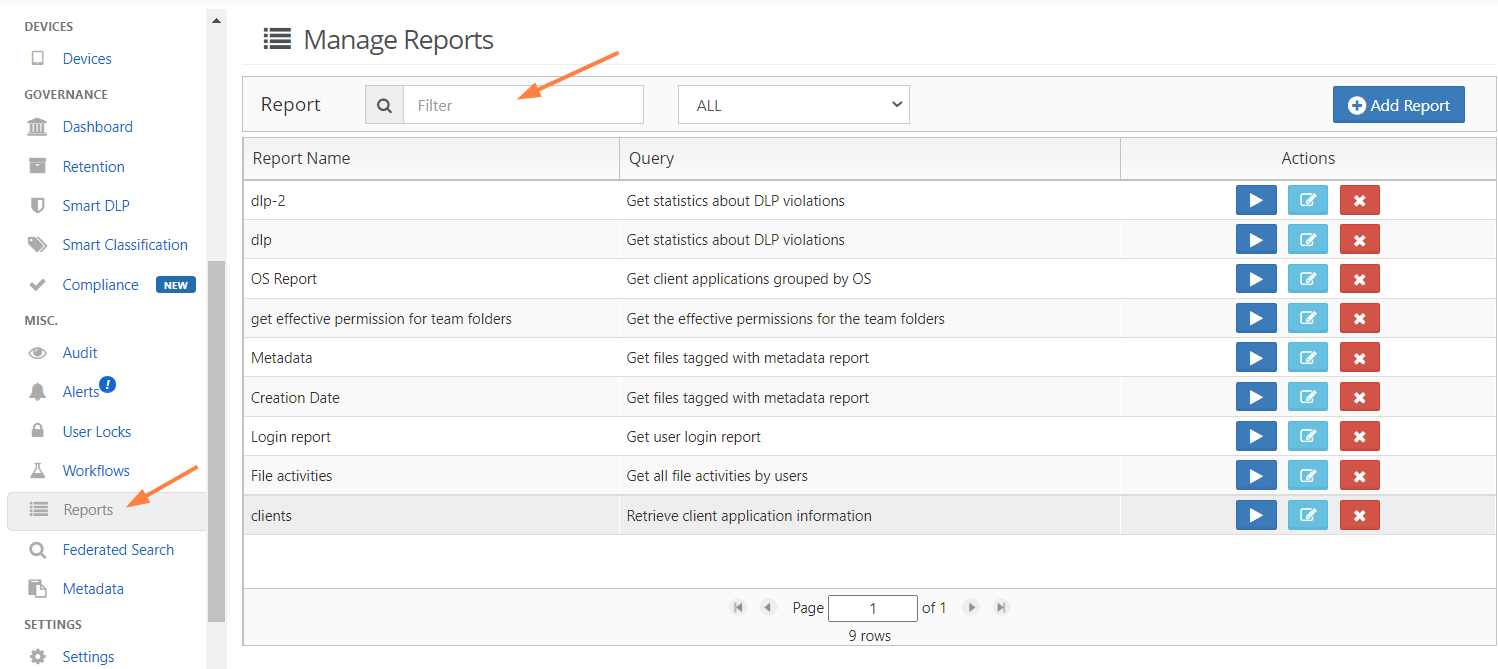Run the Login report
The image size is (1498, 669).
click(1256, 437)
